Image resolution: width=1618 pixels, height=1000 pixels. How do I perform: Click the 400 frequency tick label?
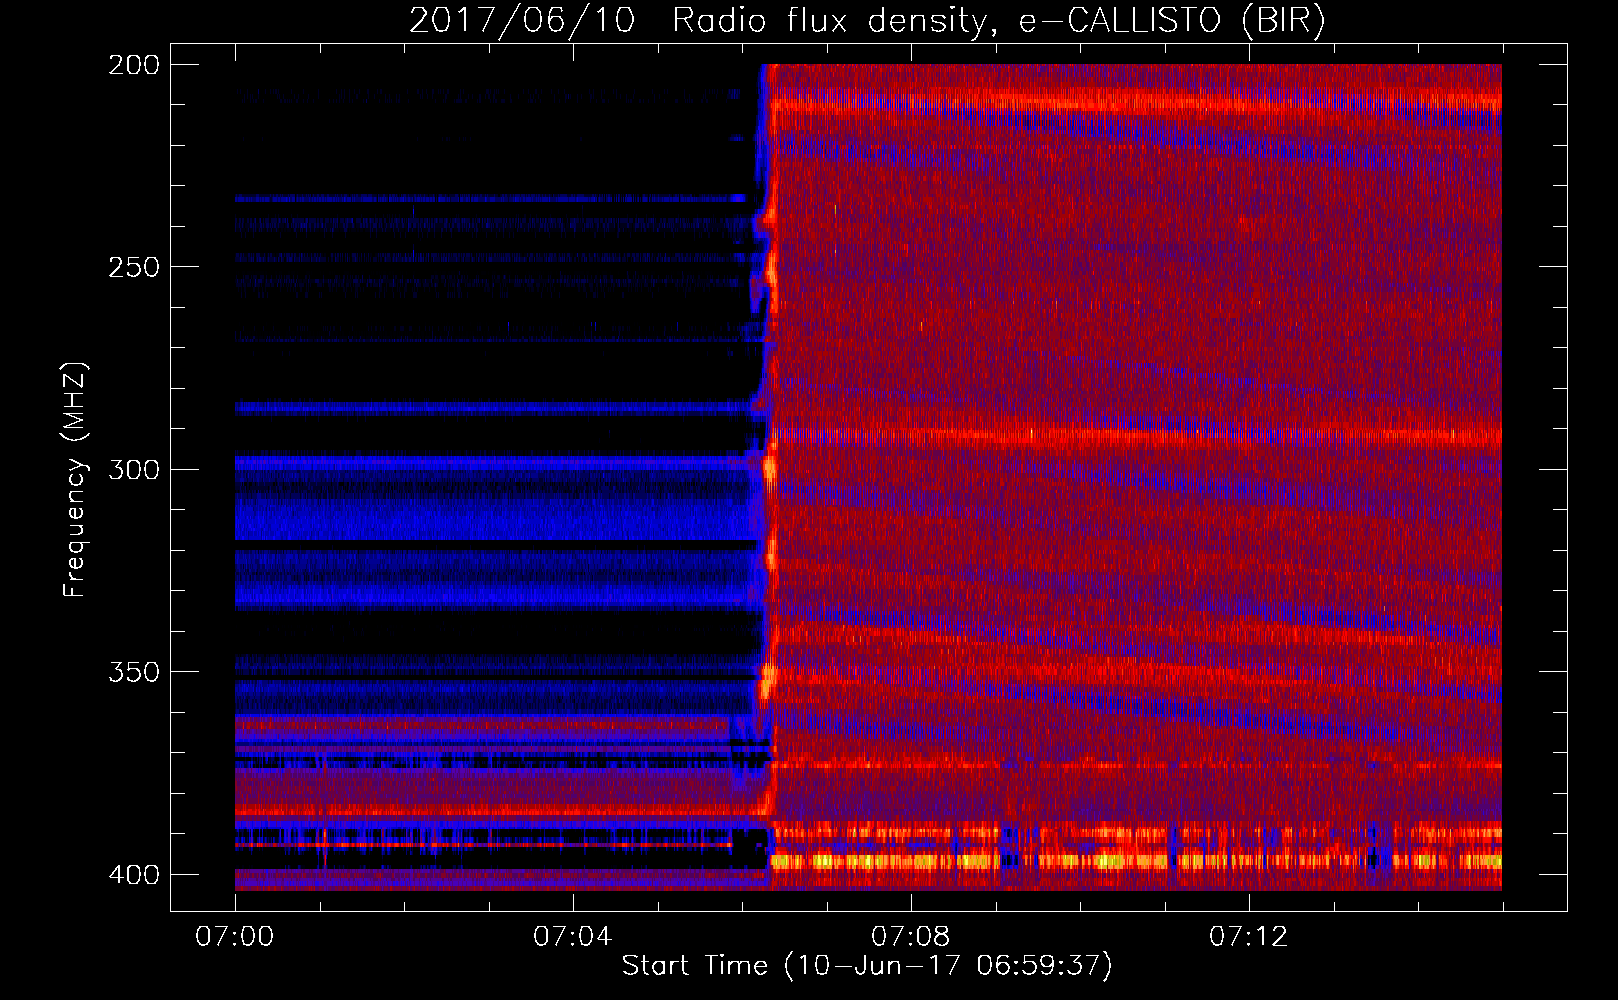pos(134,875)
